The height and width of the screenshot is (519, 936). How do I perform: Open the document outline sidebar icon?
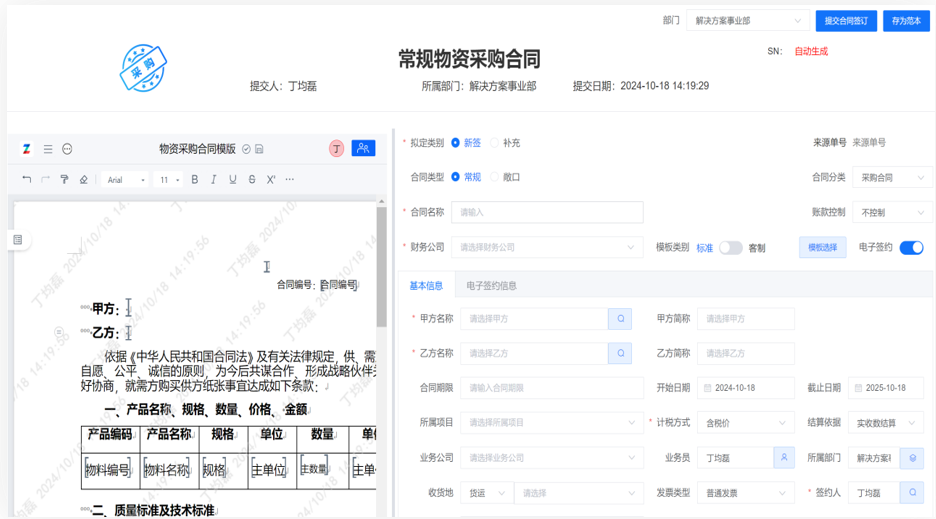[18, 240]
